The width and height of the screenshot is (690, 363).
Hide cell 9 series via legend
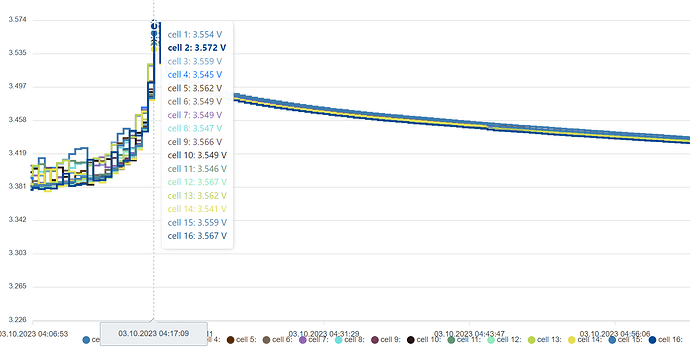click(385, 340)
